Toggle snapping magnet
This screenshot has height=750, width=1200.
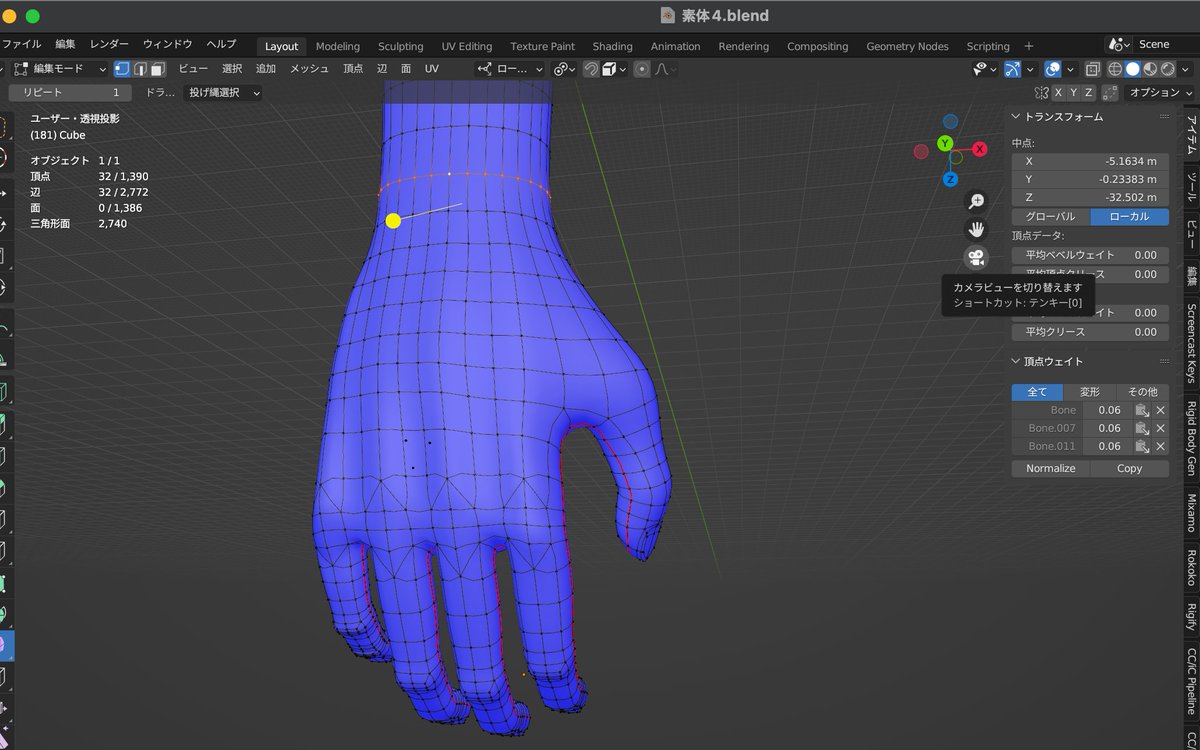click(591, 69)
